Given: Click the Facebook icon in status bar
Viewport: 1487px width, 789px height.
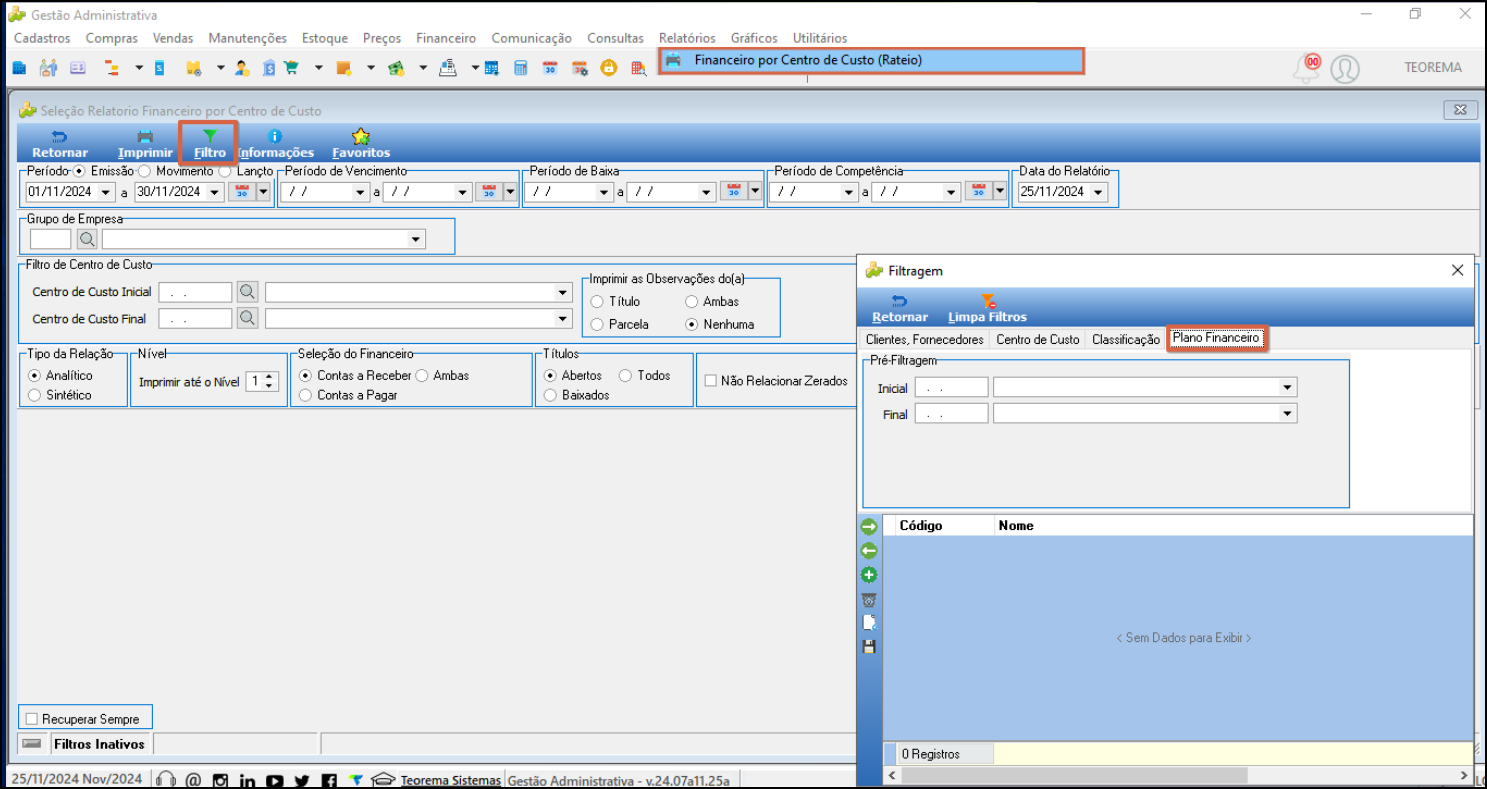Looking at the screenshot, I should pyautogui.click(x=327, y=780).
